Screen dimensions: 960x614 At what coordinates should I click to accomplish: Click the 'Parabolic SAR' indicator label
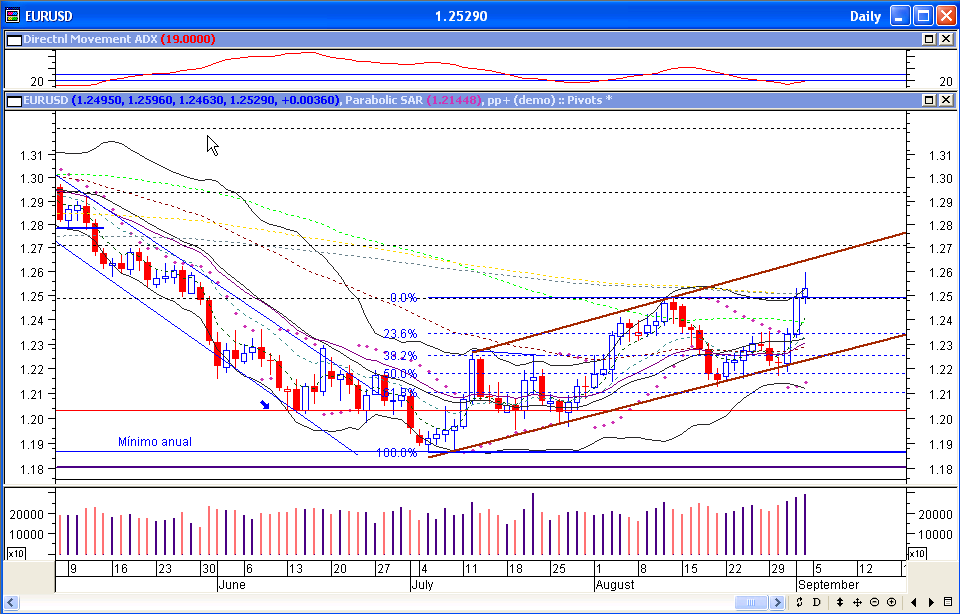[384, 100]
